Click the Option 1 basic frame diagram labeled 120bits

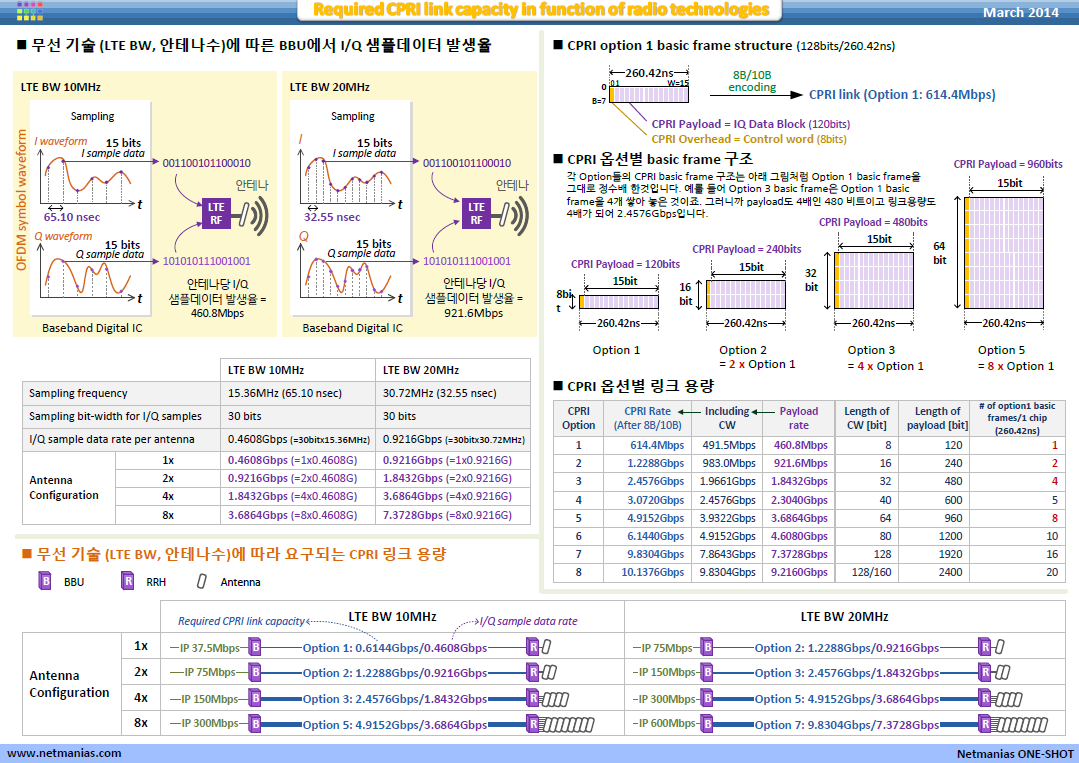point(619,301)
